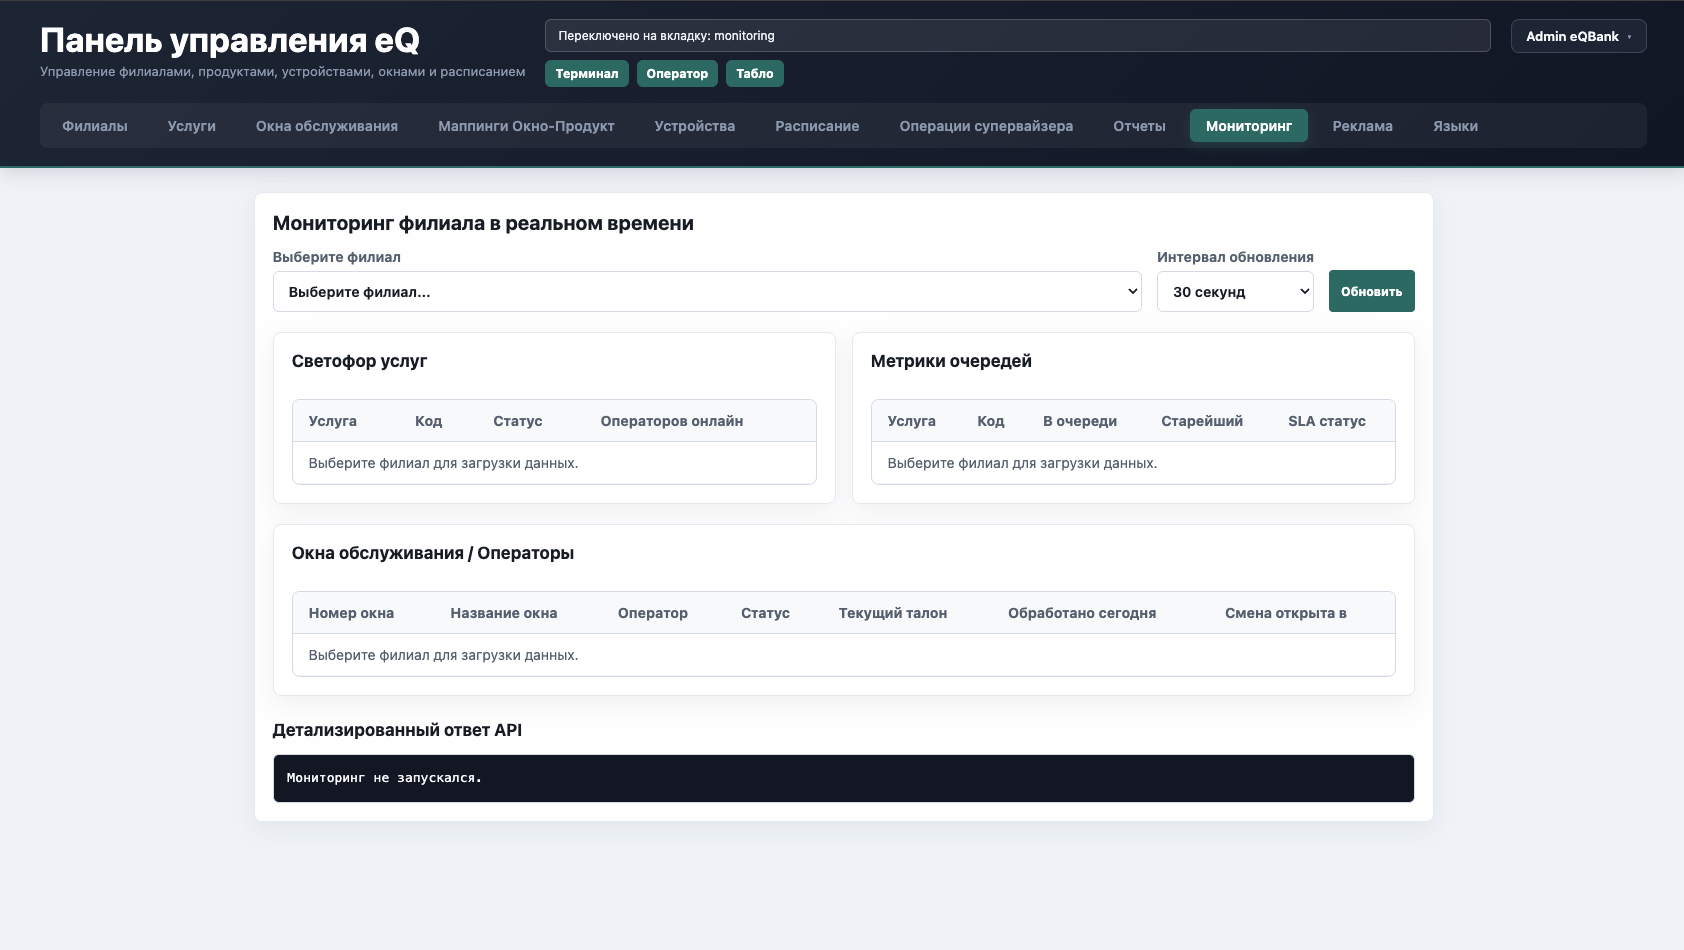Viewport: 1684px width, 950px height.
Task: Click the Оператор column header
Action: coord(653,613)
